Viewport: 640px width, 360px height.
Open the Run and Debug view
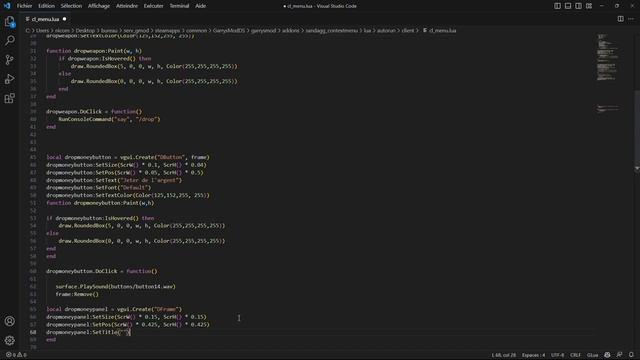(9, 79)
